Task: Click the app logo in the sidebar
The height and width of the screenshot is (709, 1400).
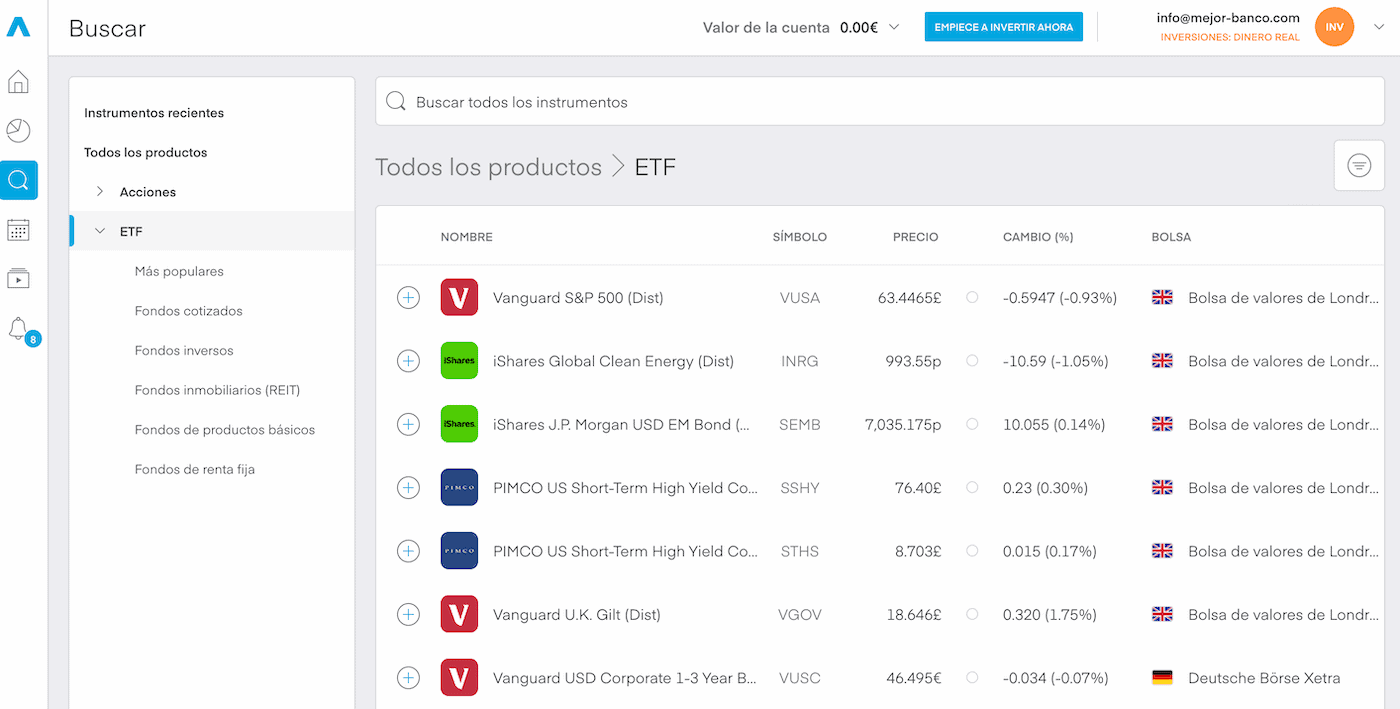Action: point(18,27)
